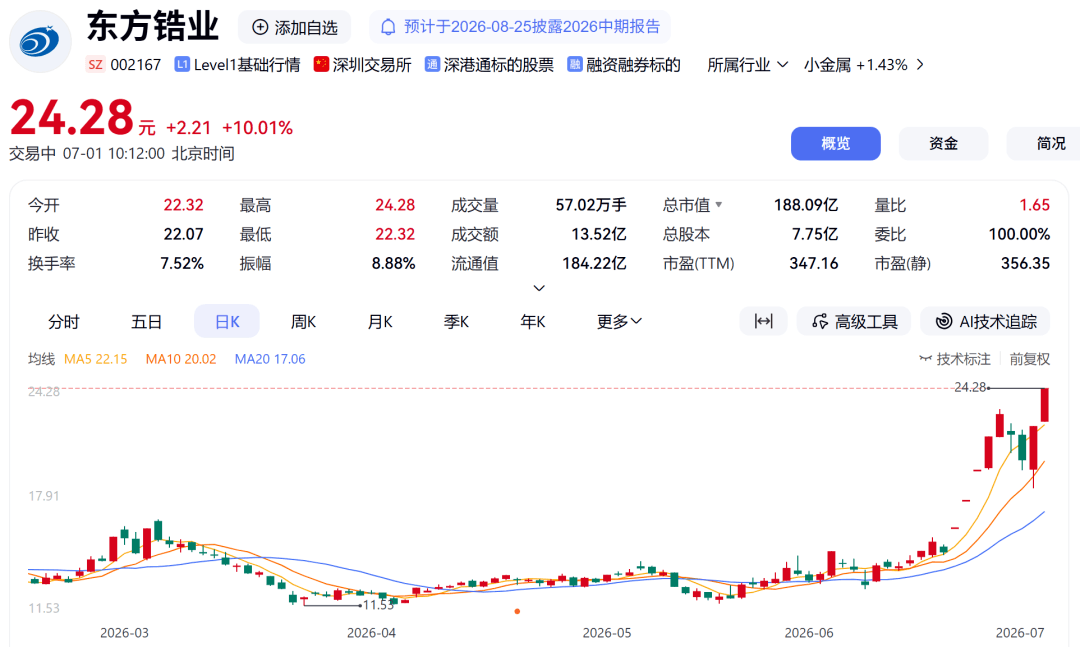Screen dimensions: 1080x647
Task: Click the China flag icon for 深圳交易所
Action: pos(321,64)
